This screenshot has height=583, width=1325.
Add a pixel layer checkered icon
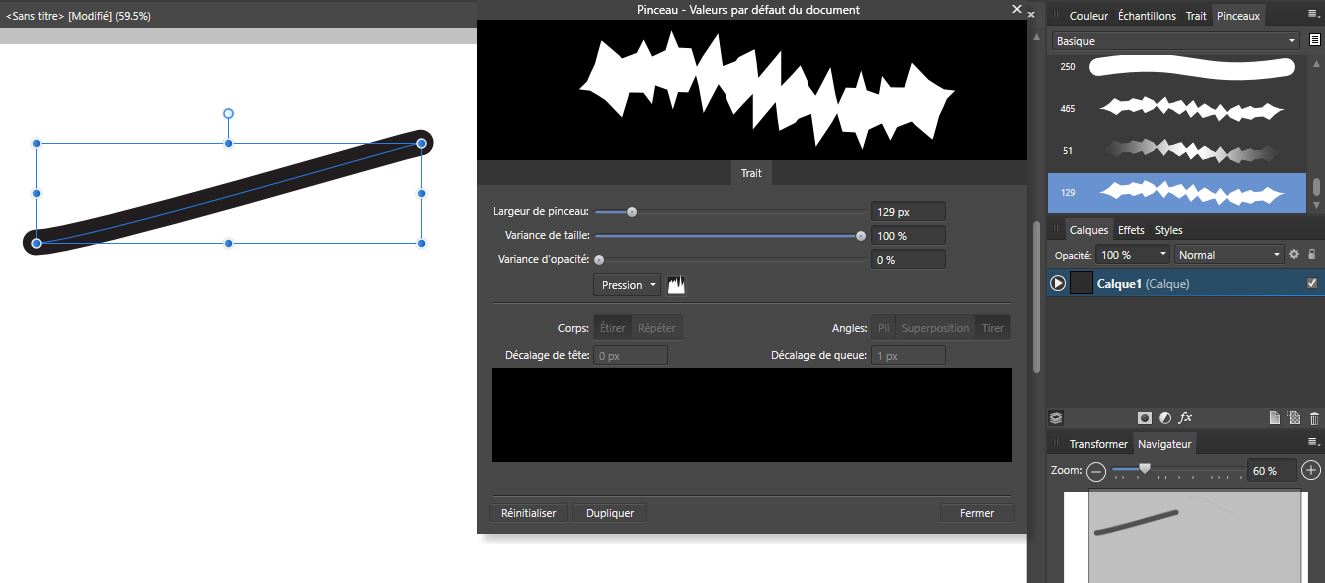coord(1294,418)
